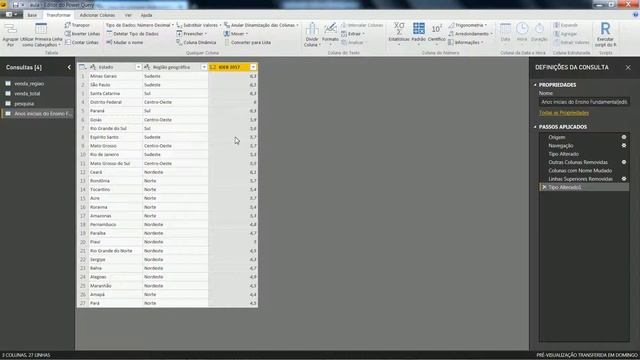Viewport: 640px width, 360px height.
Task: Click the Inverter Linhas tool
Action: tap(82, 33)
